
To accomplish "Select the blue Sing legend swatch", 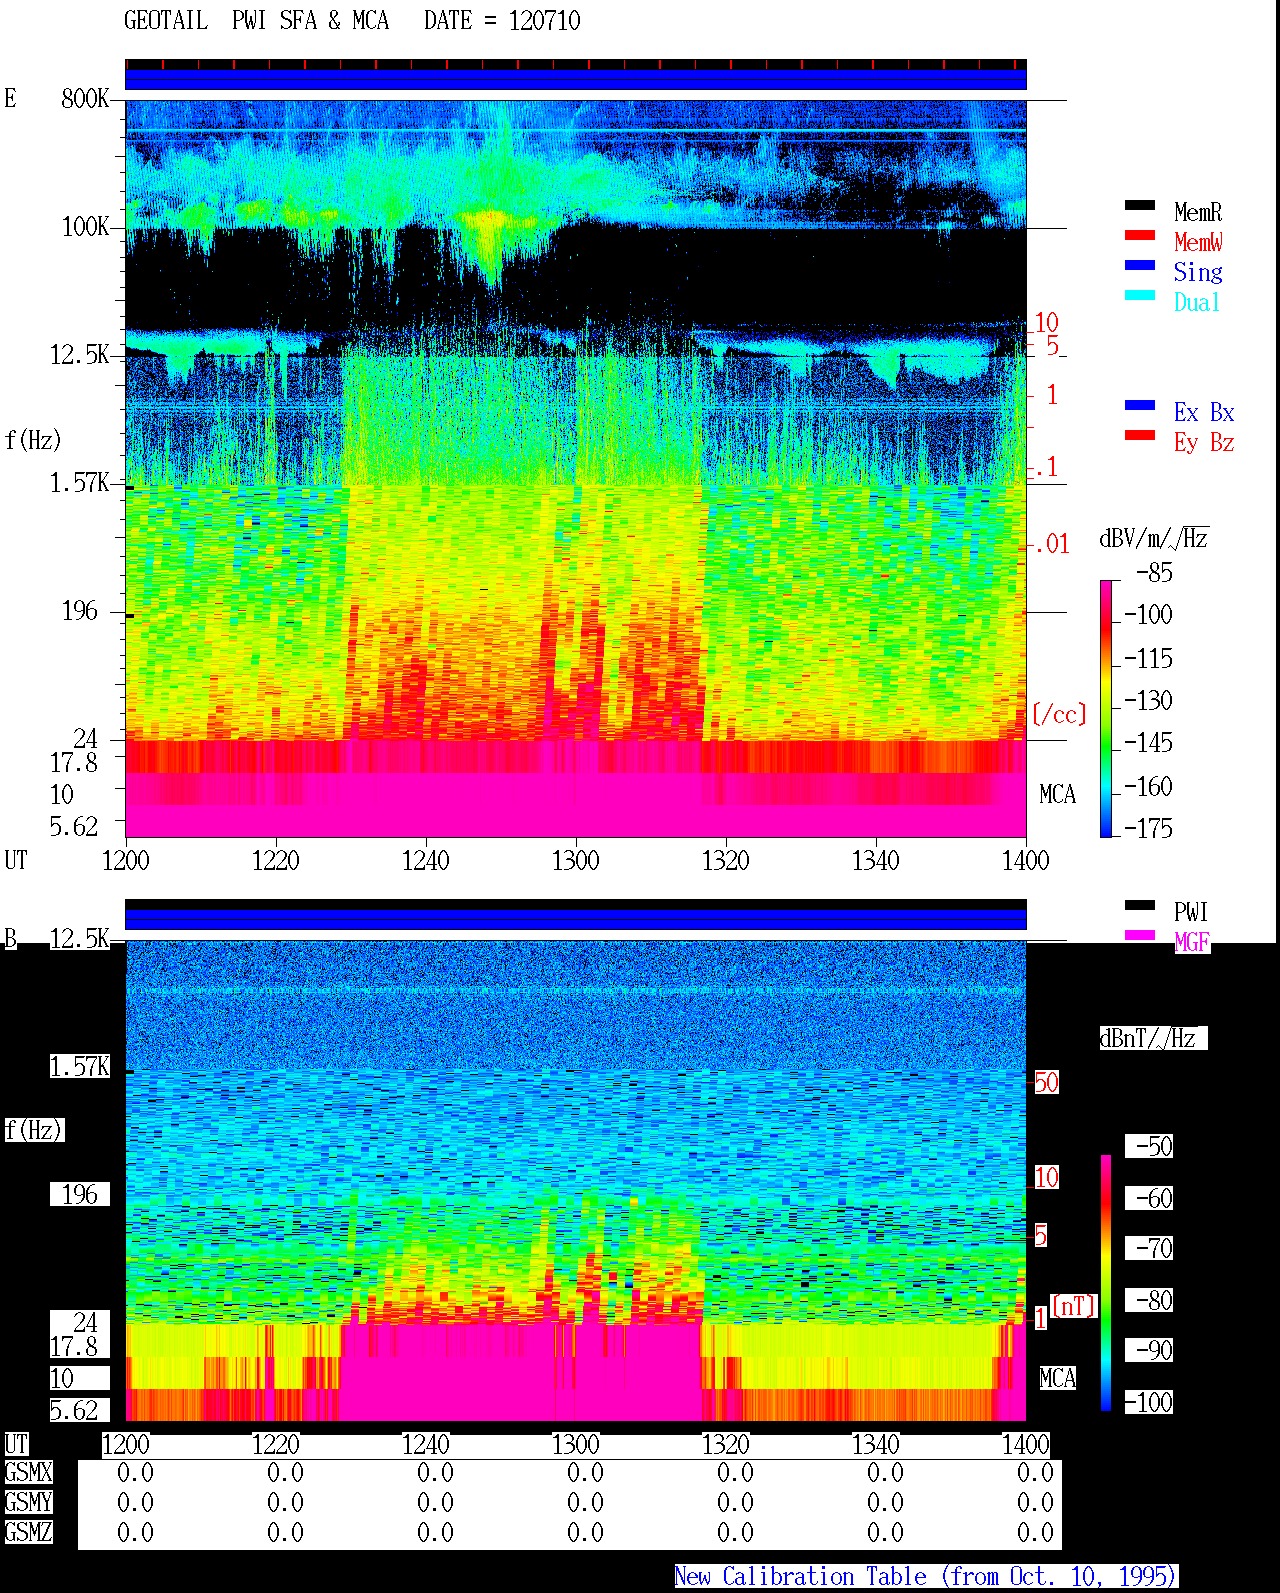I will (1140, 265).
